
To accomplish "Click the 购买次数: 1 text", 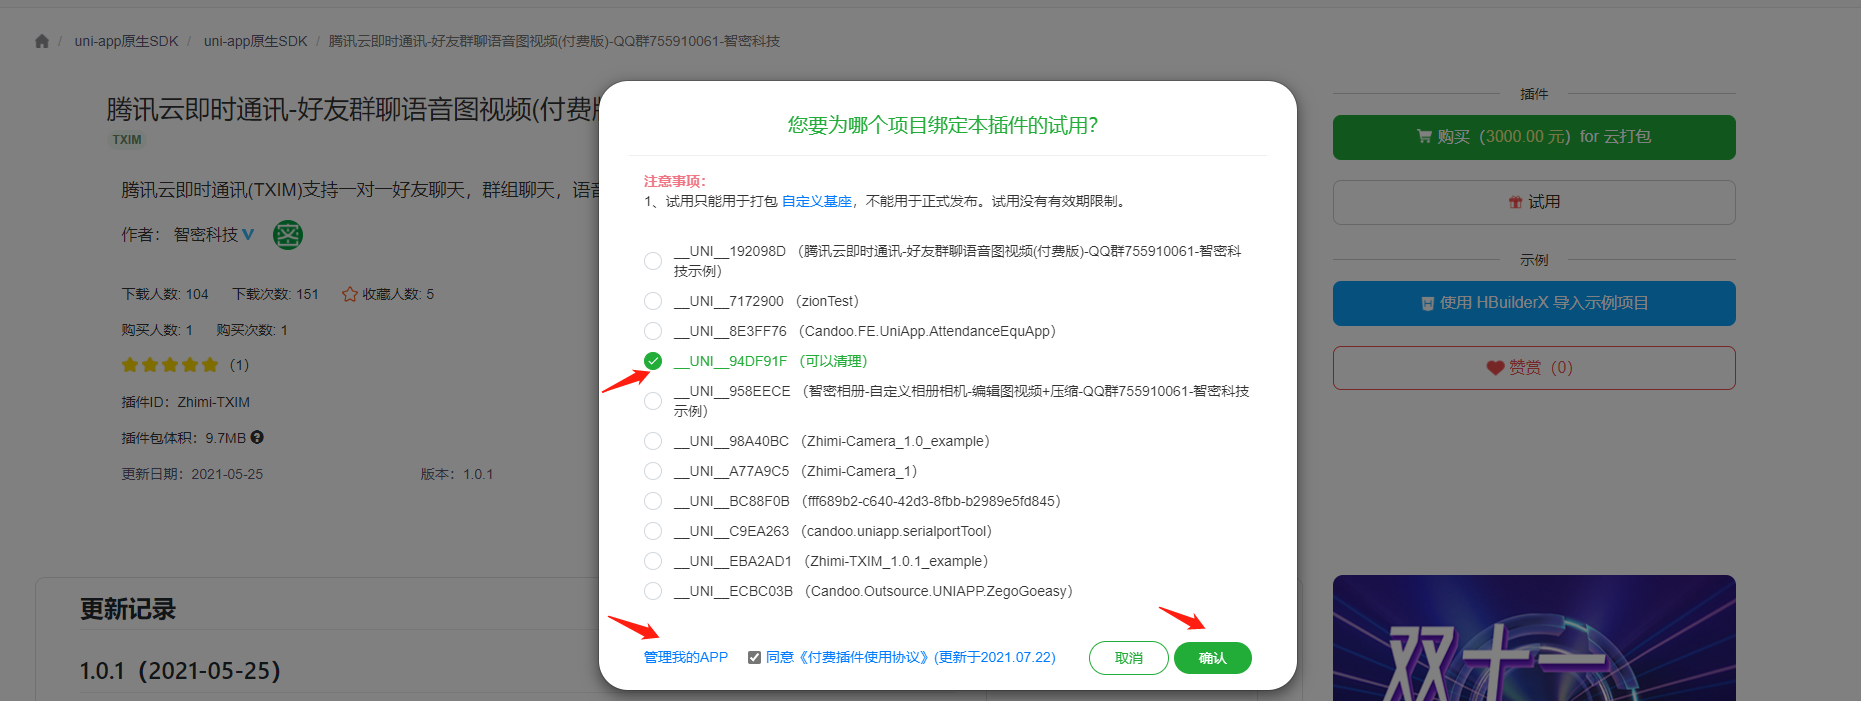I will [x=252, y=330].
